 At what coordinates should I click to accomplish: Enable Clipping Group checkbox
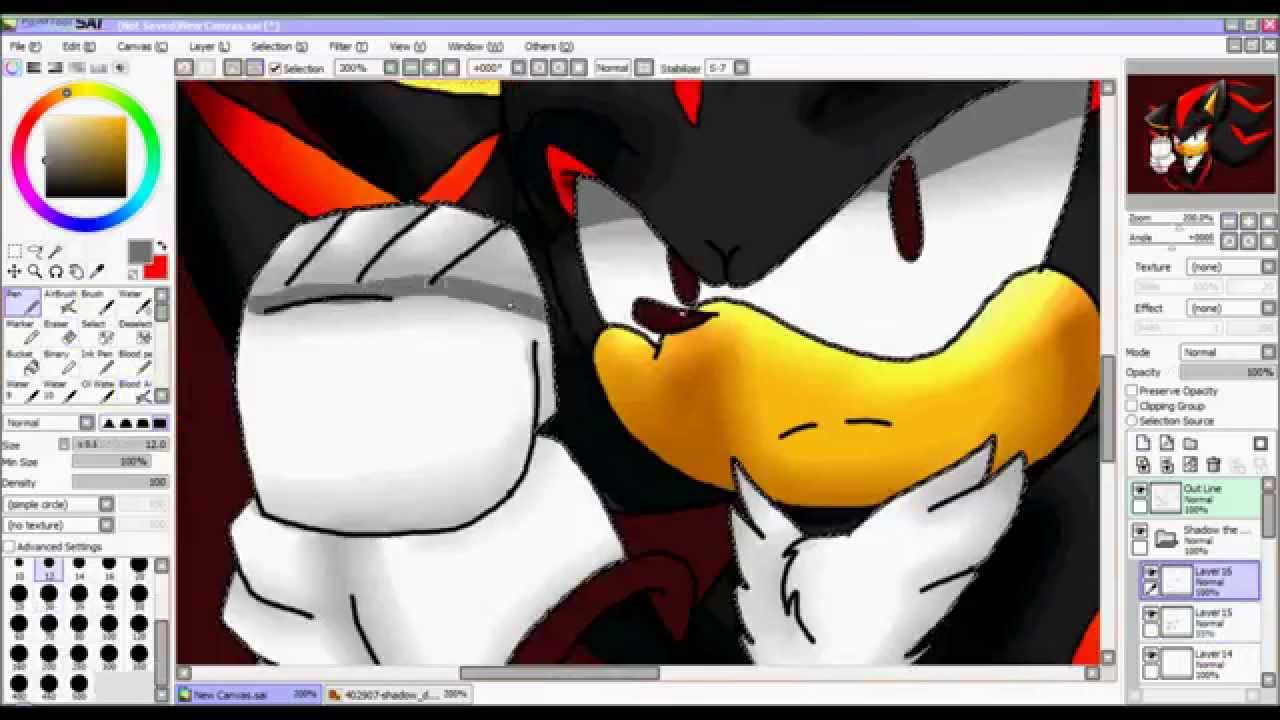click(1132, 406)
